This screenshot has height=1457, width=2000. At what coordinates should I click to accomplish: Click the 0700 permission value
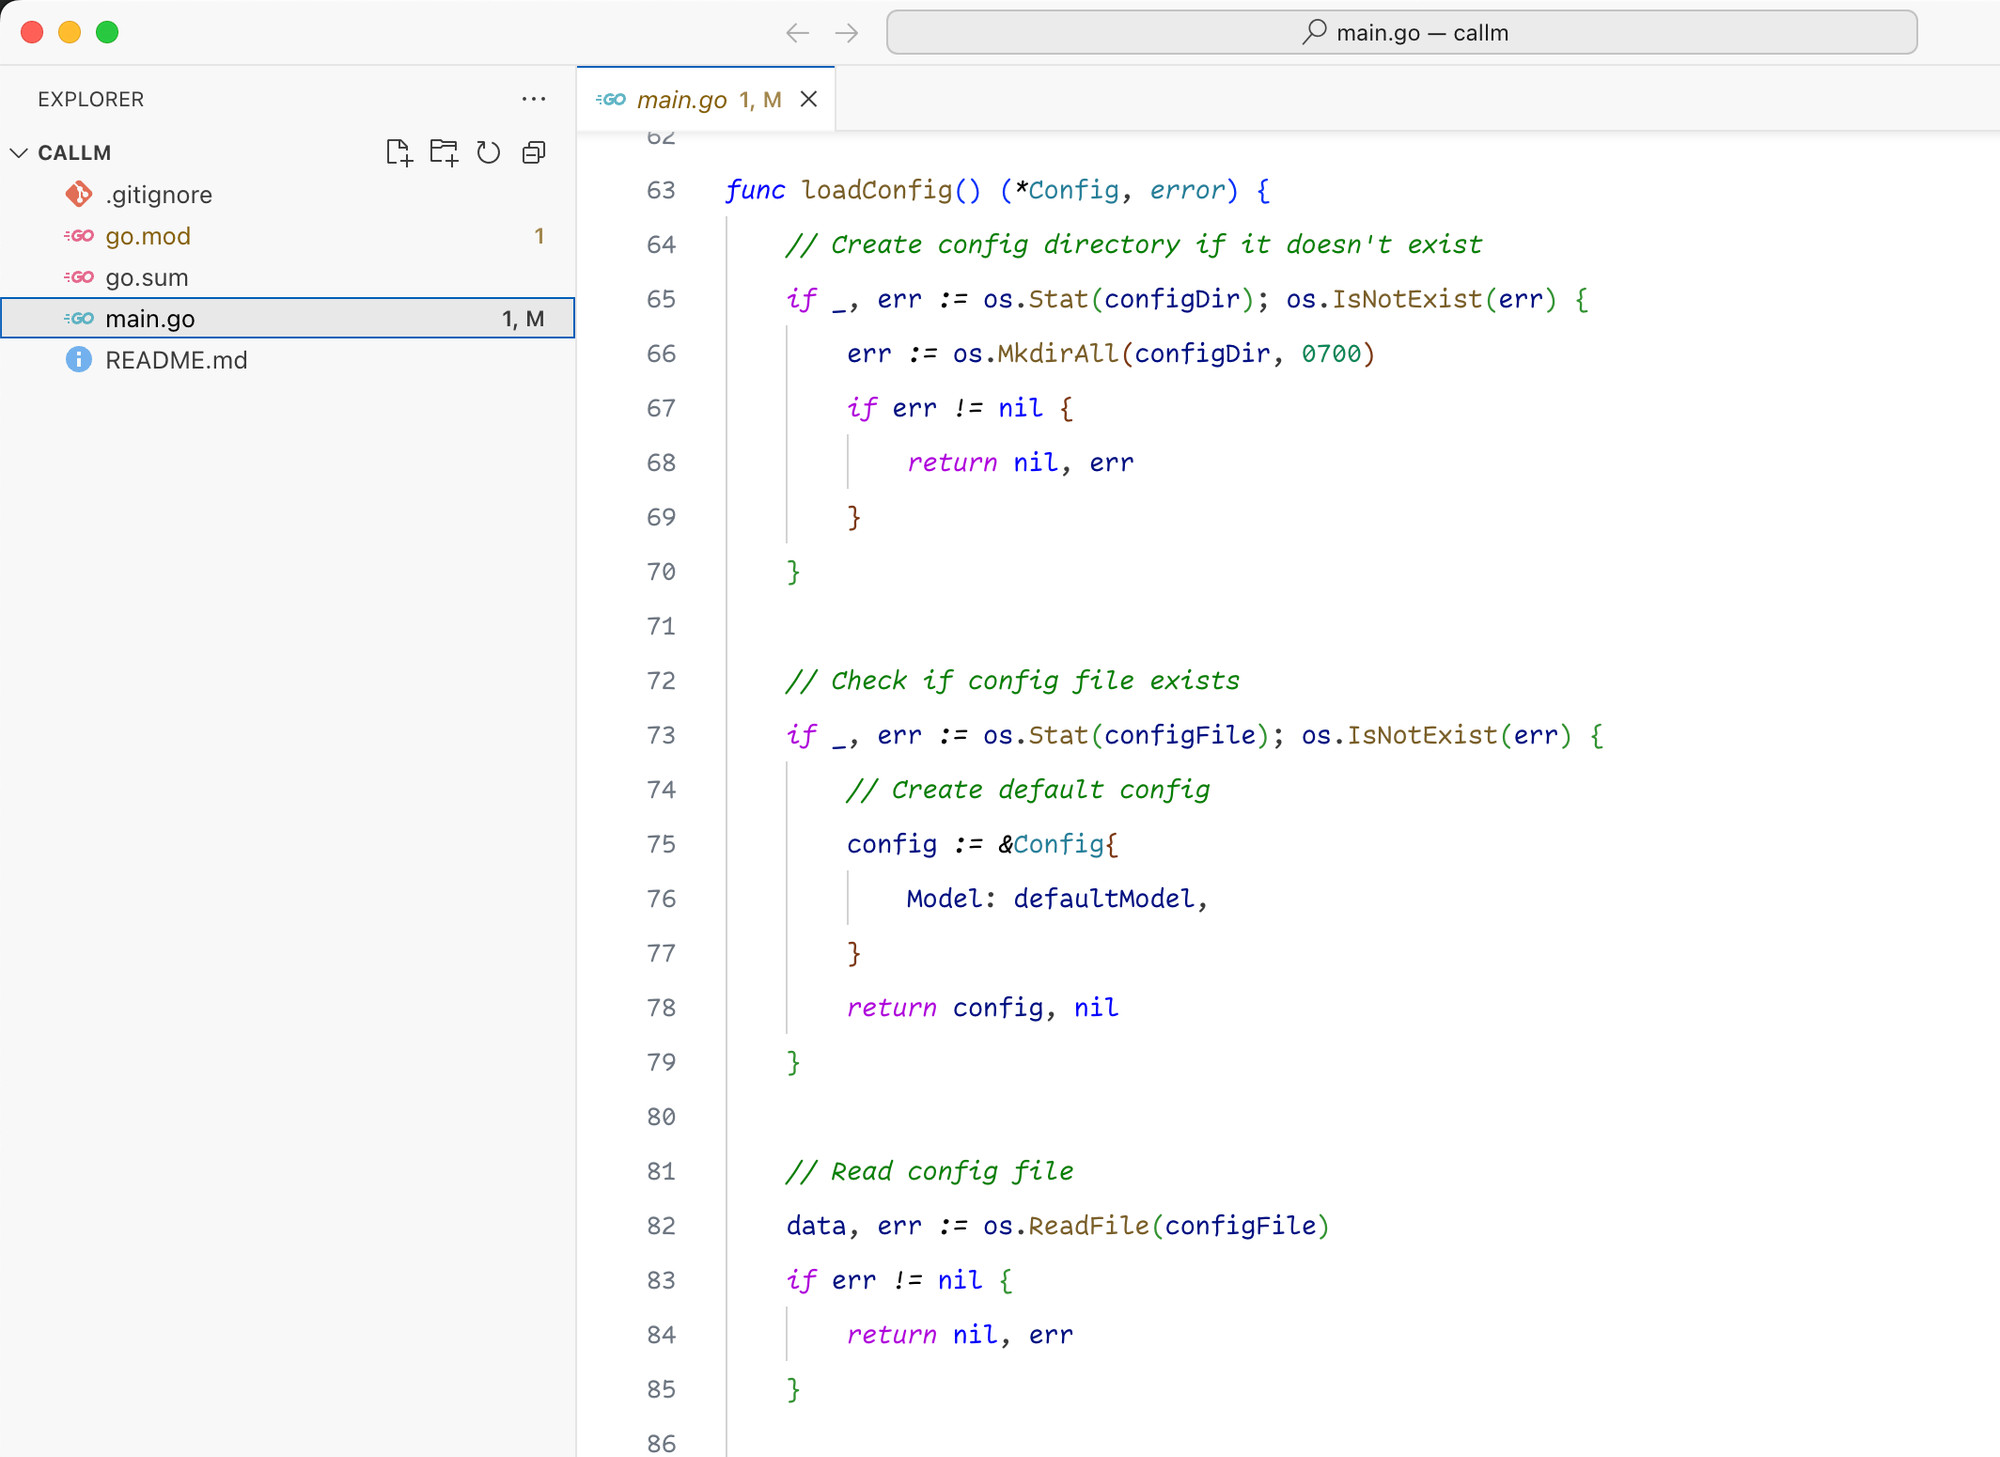(x=1331, y=353)
